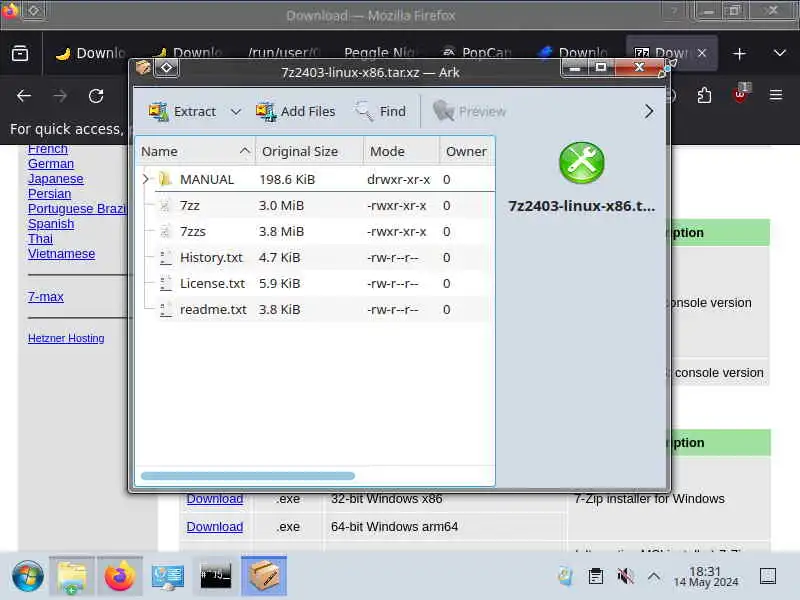Sort by the Name column header
Image resolution: width=800 pixels, height=600 pixels.
(x=196, y=152)
